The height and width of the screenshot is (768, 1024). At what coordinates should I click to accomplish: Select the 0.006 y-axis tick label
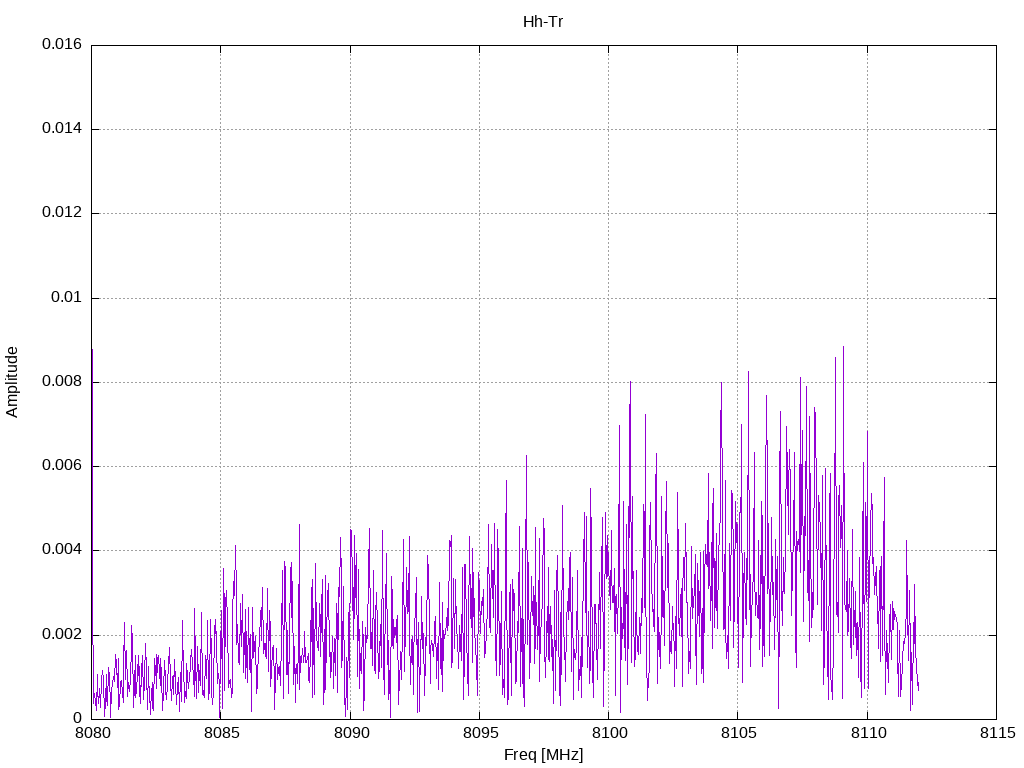(61, 466)
